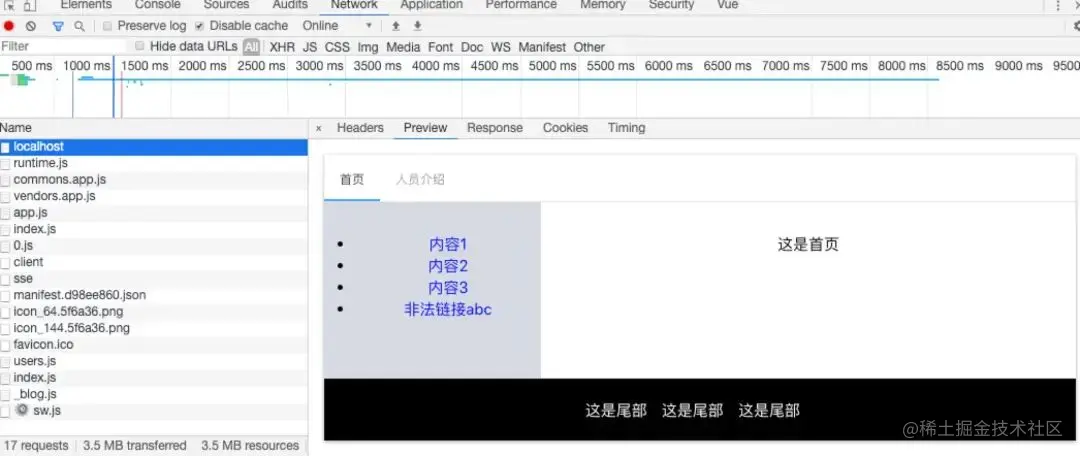
Task: Open the Audits tab
Action: coord(290,5)
